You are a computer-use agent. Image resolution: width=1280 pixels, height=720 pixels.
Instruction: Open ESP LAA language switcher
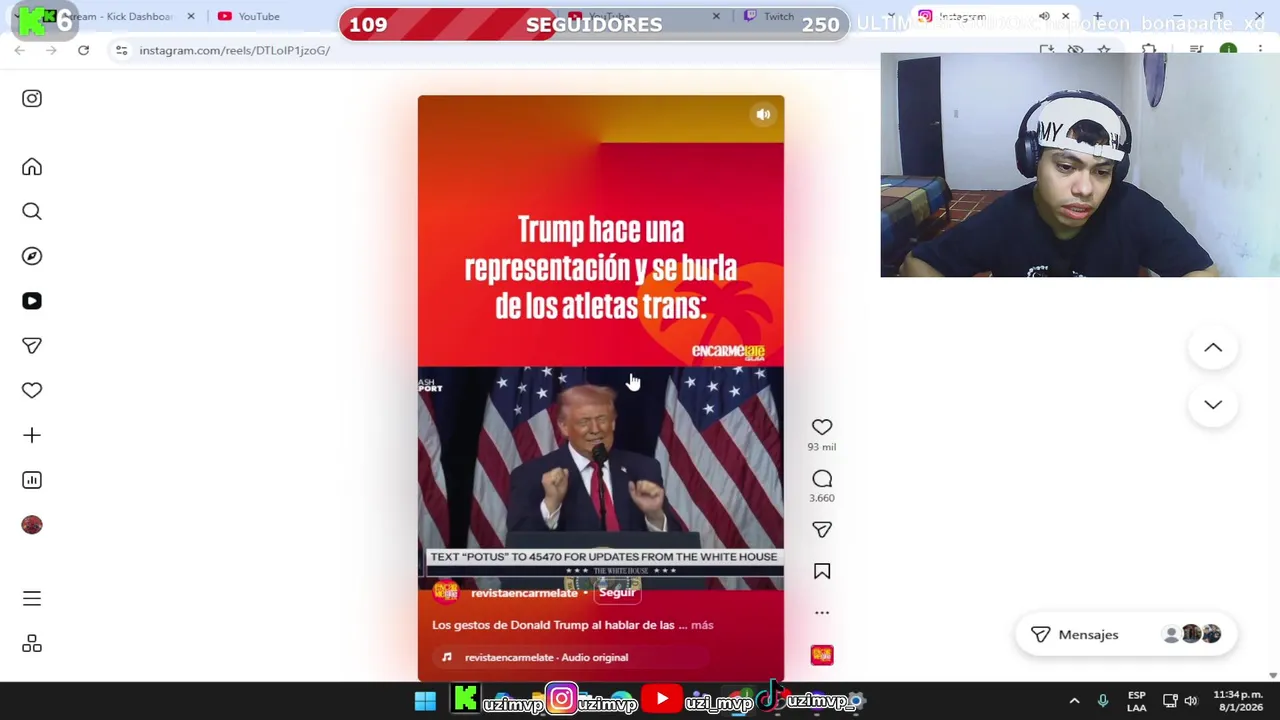(x=1137, y=701)
